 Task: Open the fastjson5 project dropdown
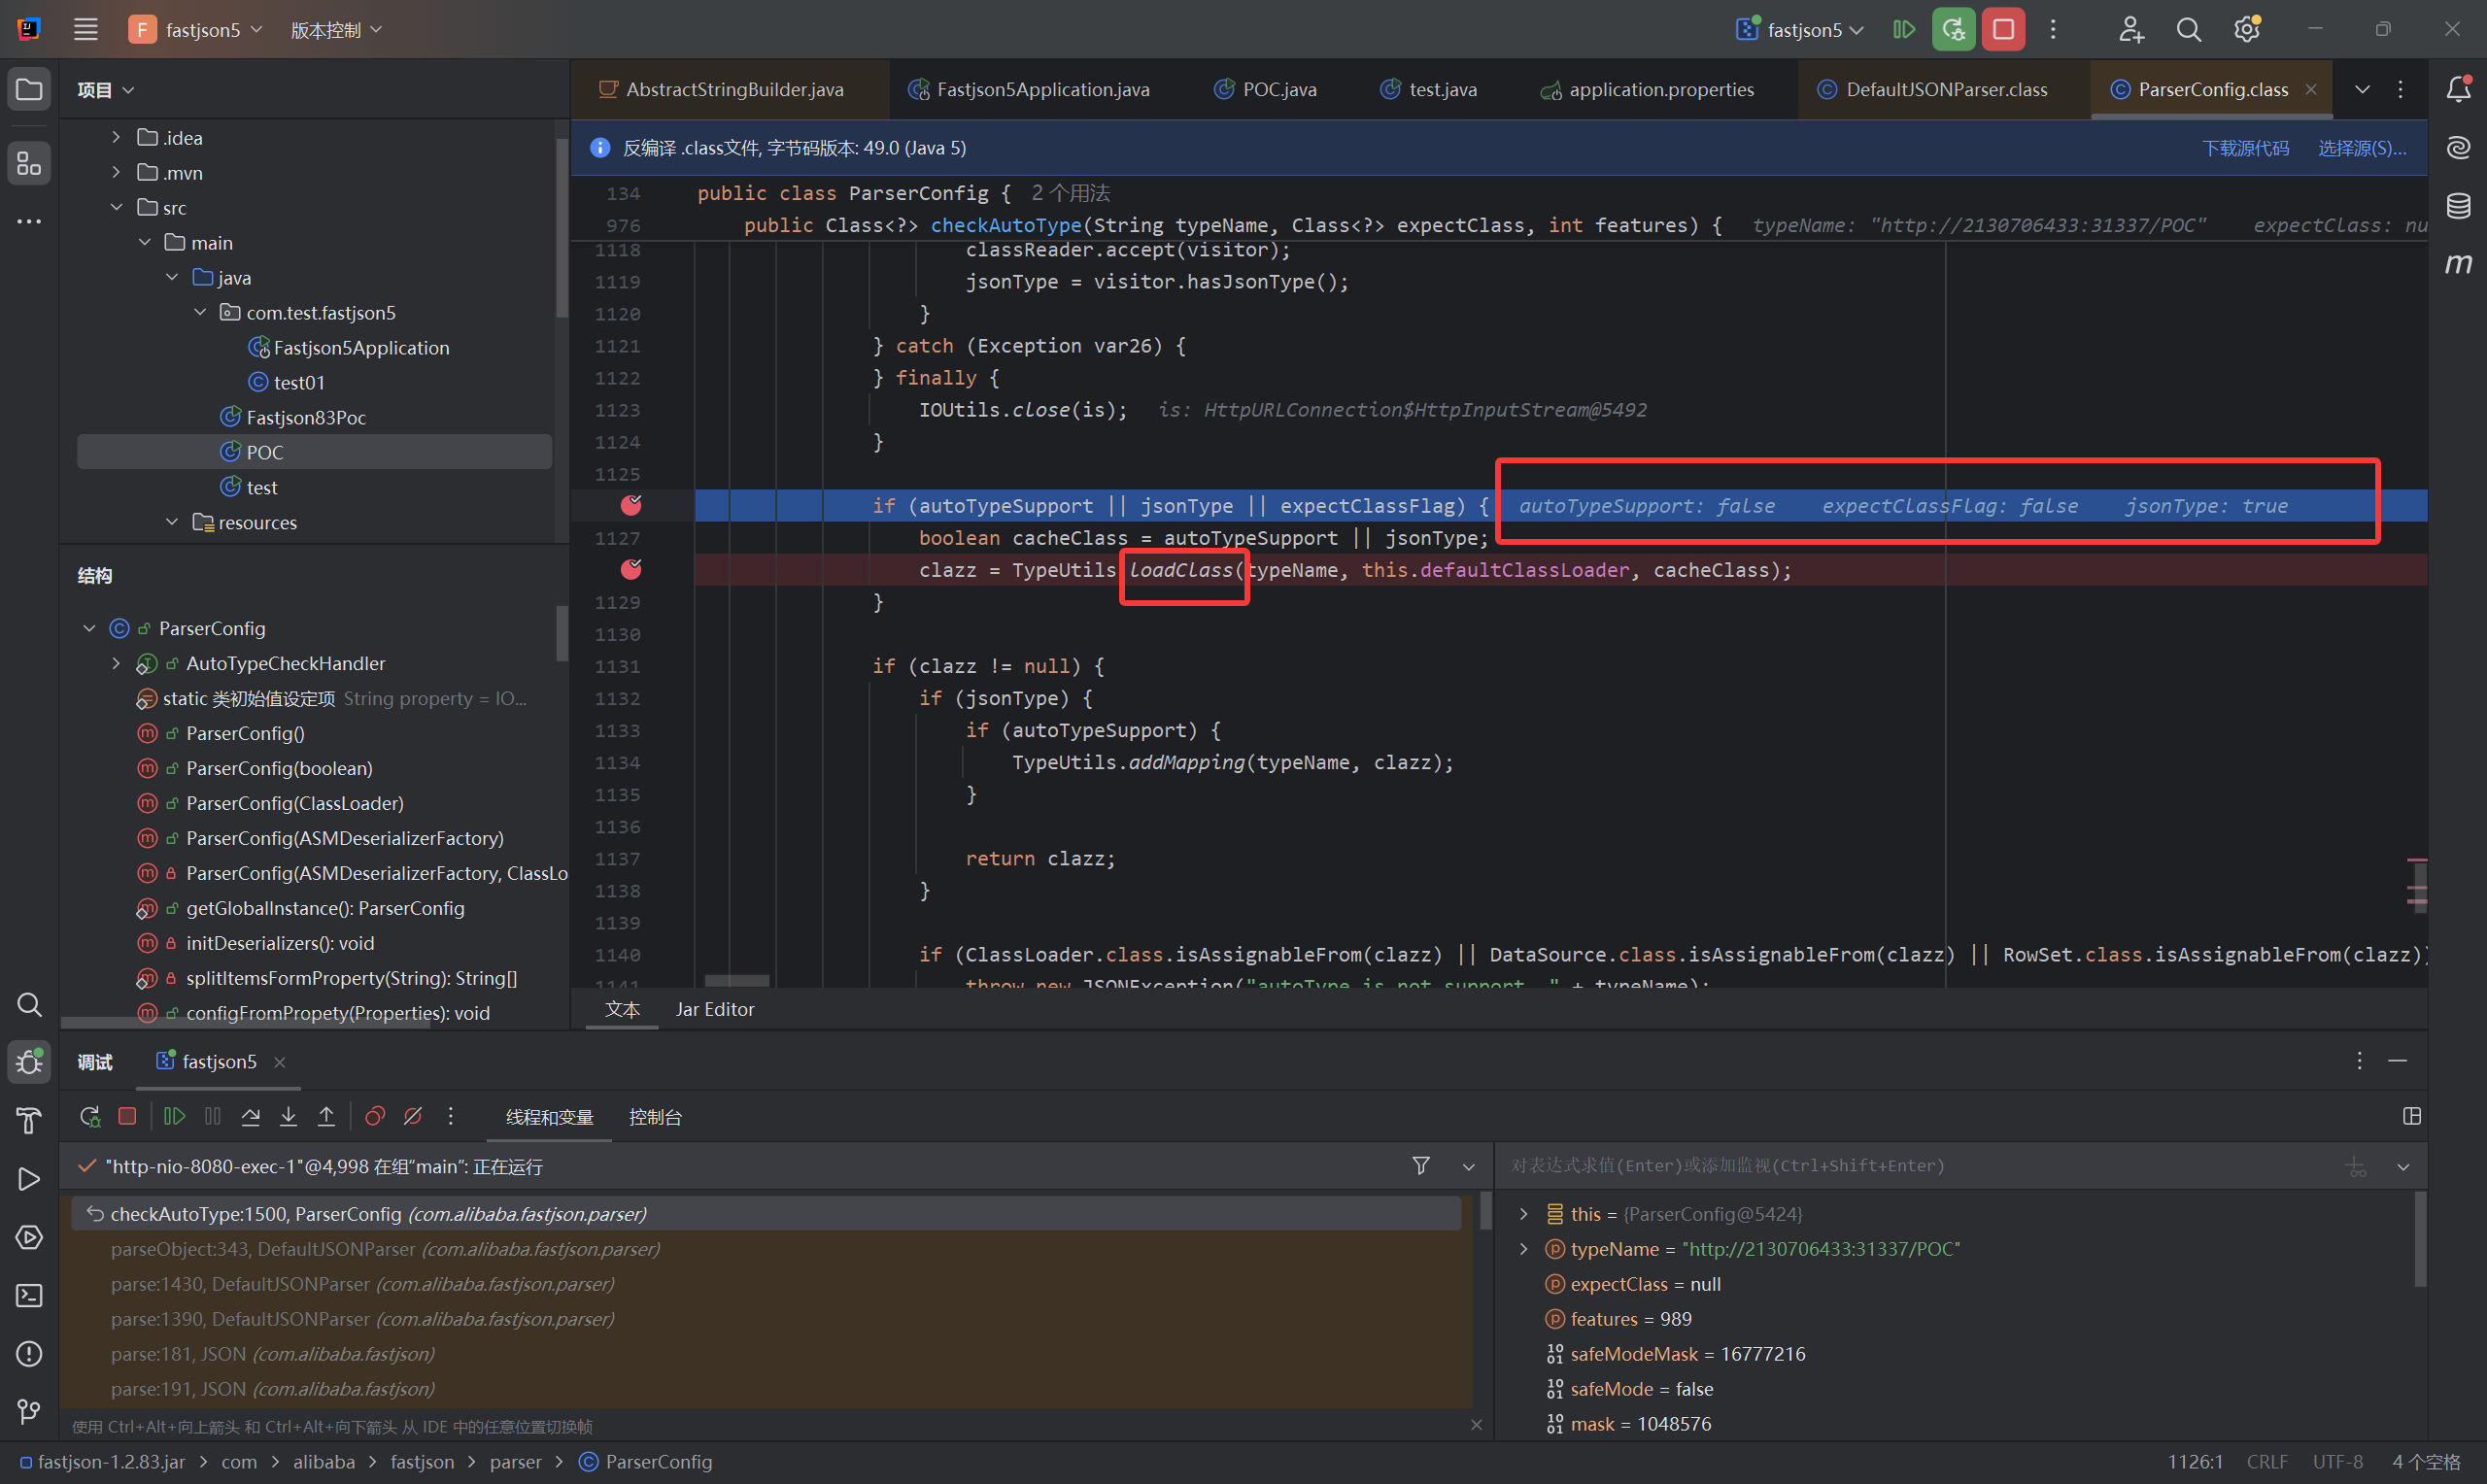pyautogui.click(x=197, y=30)
